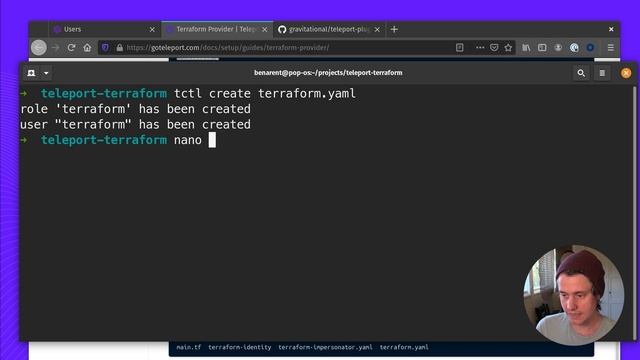Click the padlock site security icon

120,48
